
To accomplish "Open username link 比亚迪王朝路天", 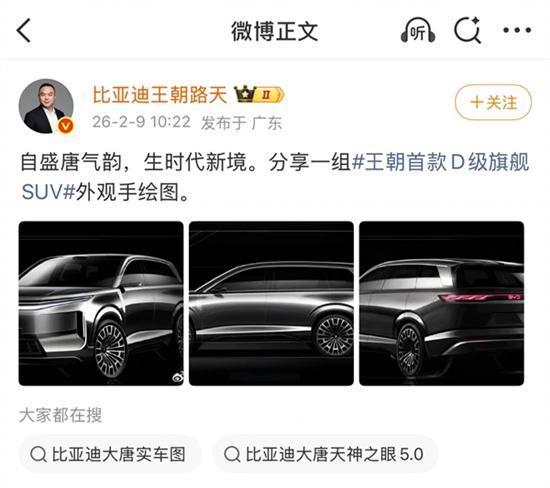I will 160,95.
